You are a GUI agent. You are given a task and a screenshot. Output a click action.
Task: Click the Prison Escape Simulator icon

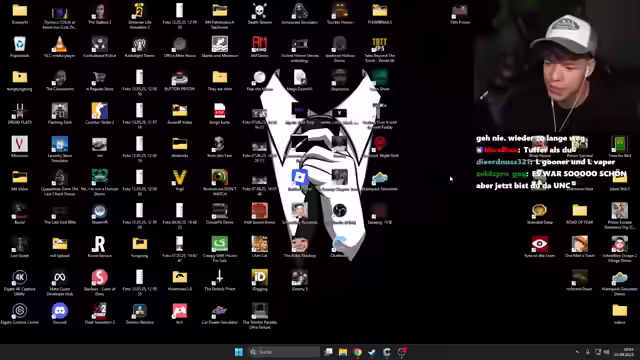(x=620, y=211)
